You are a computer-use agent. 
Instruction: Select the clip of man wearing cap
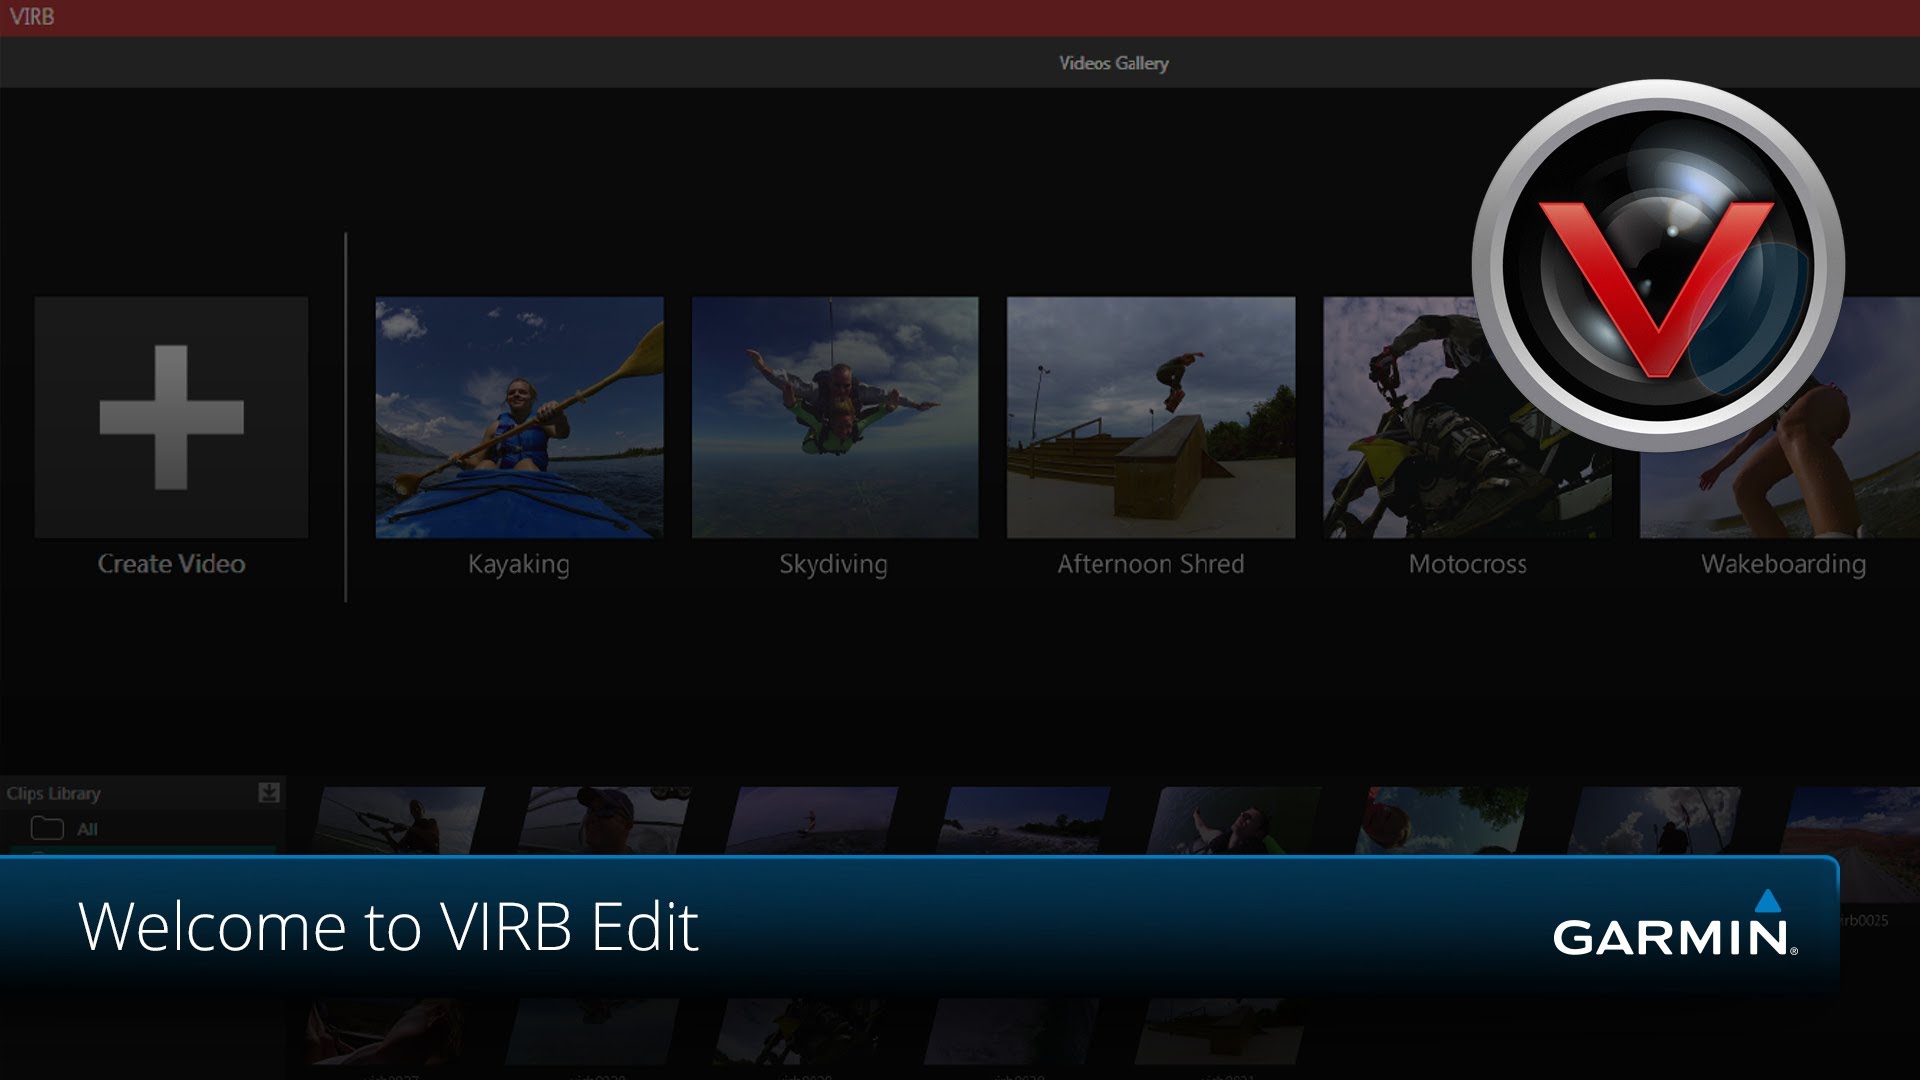coord(606,820)
